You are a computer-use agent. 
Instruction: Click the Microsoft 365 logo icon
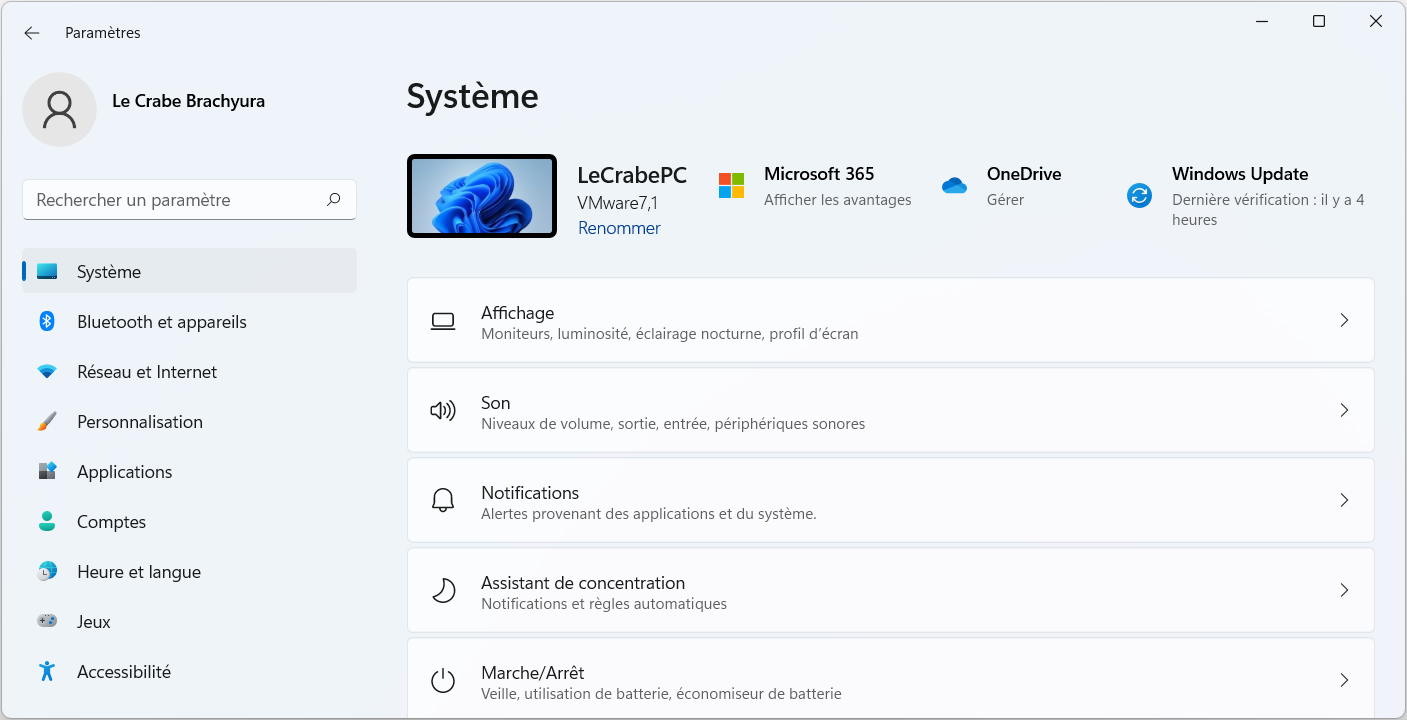(731, 185)
